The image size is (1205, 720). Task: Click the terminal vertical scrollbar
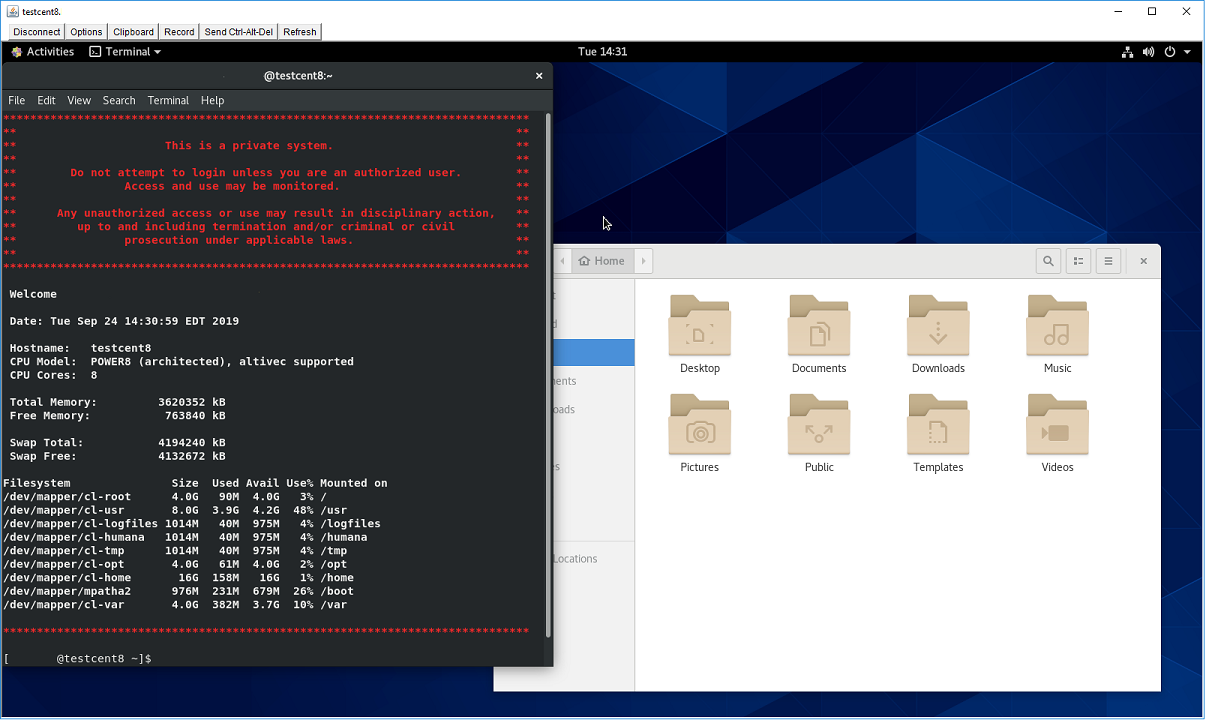548,375
